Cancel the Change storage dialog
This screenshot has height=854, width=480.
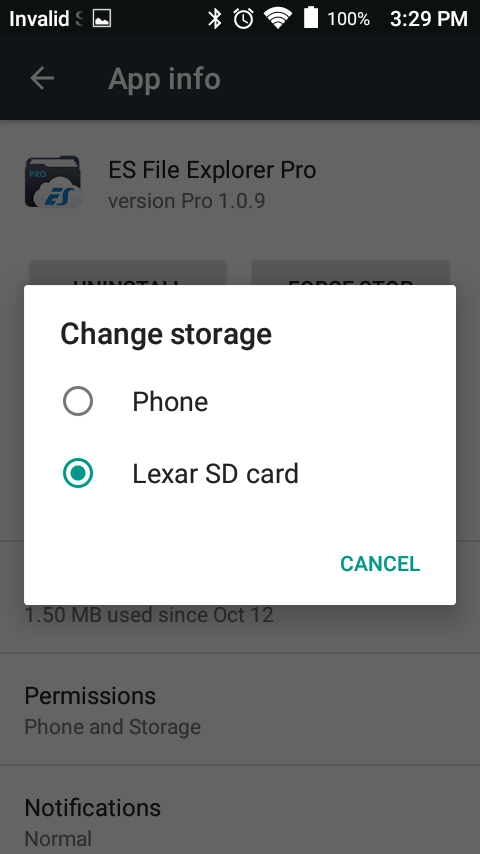pos(380,564)
